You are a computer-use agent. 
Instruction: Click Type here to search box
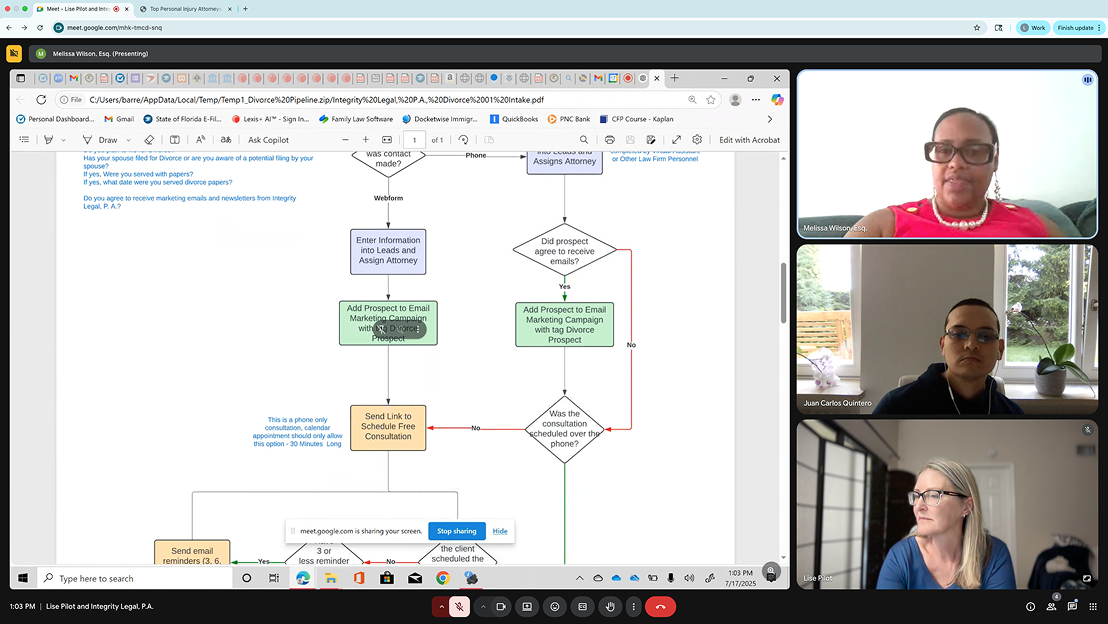point(134,578)
